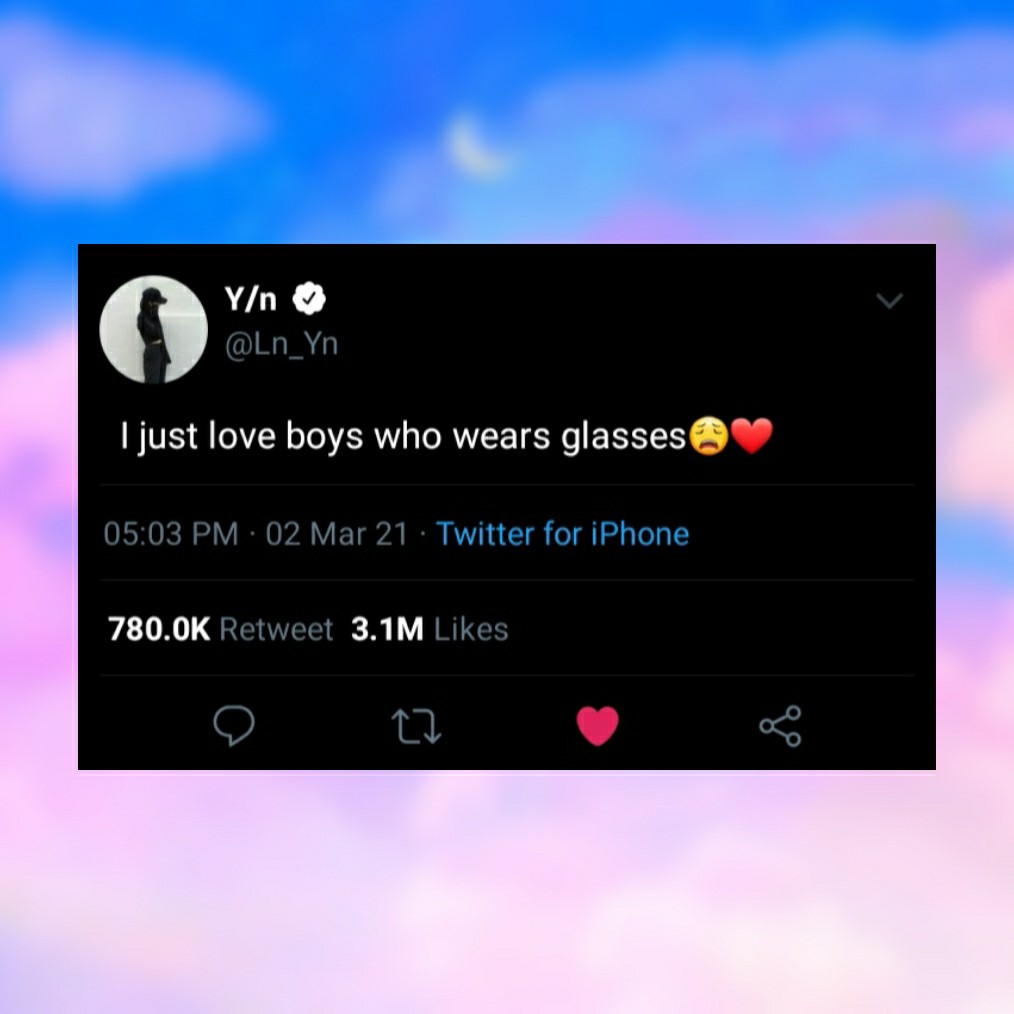Viewport: 1014px width, 1014px height.
Task: Click the red heart emoji in tweet
Action: point(751,435)
